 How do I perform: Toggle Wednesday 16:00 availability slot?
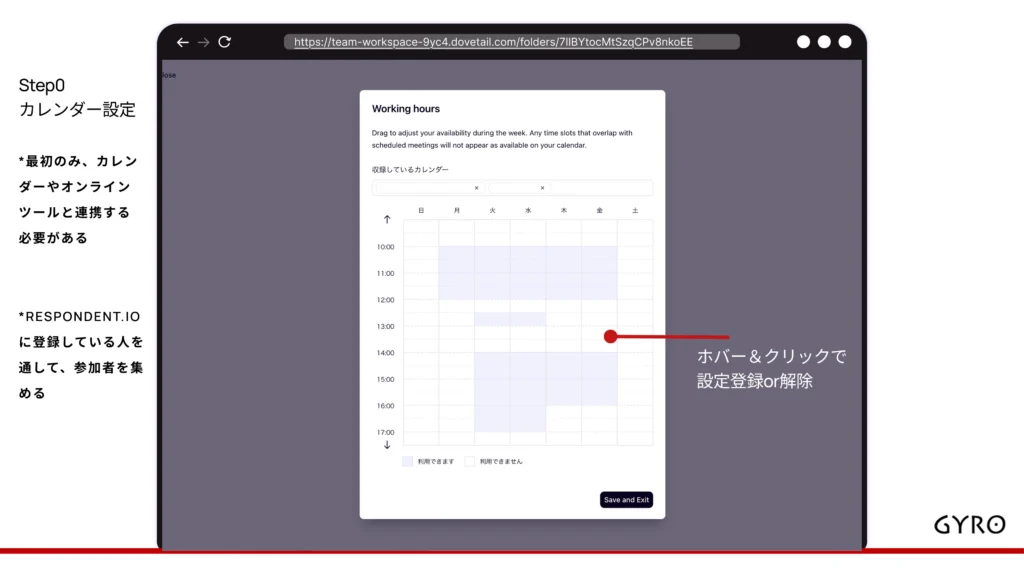(528, 412)
